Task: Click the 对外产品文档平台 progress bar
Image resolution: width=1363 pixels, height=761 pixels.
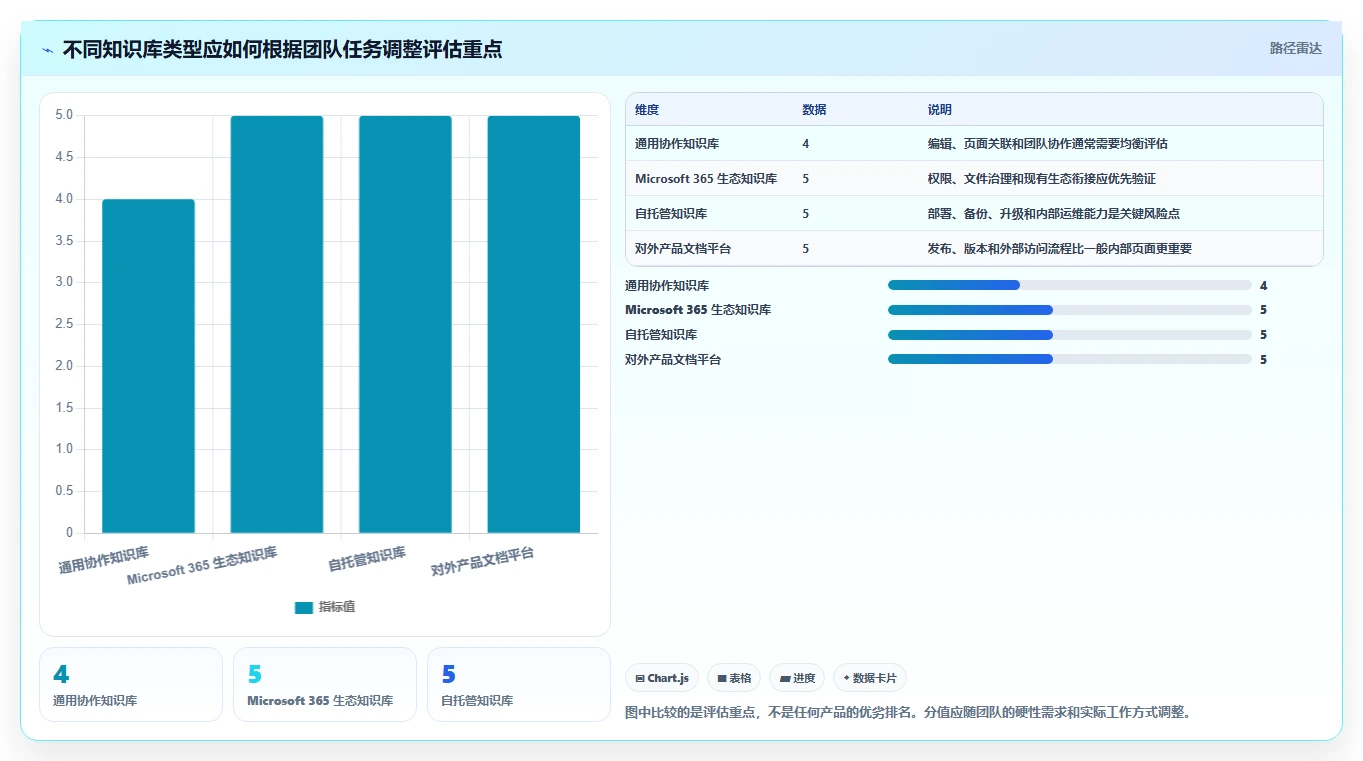Action: click(x=1070, y=359)
